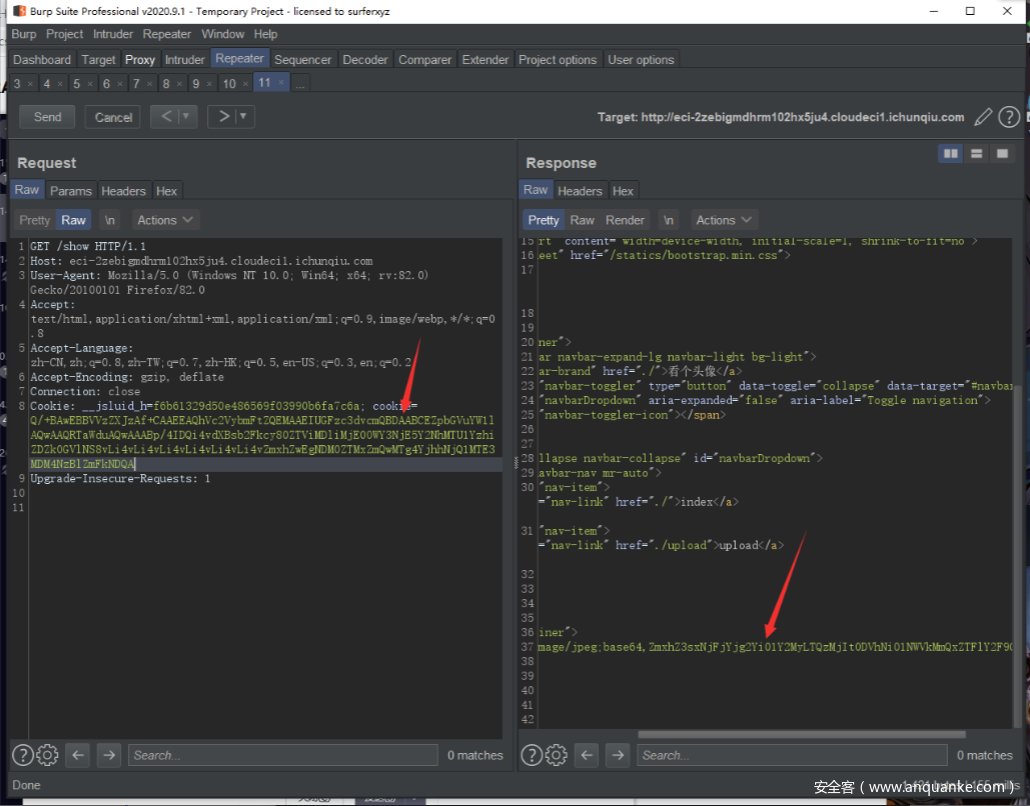Toggle Pretty view in Request panel
Image resolution: width=1030 pixels, height=806 pixels.
click(x=34, y=220)
